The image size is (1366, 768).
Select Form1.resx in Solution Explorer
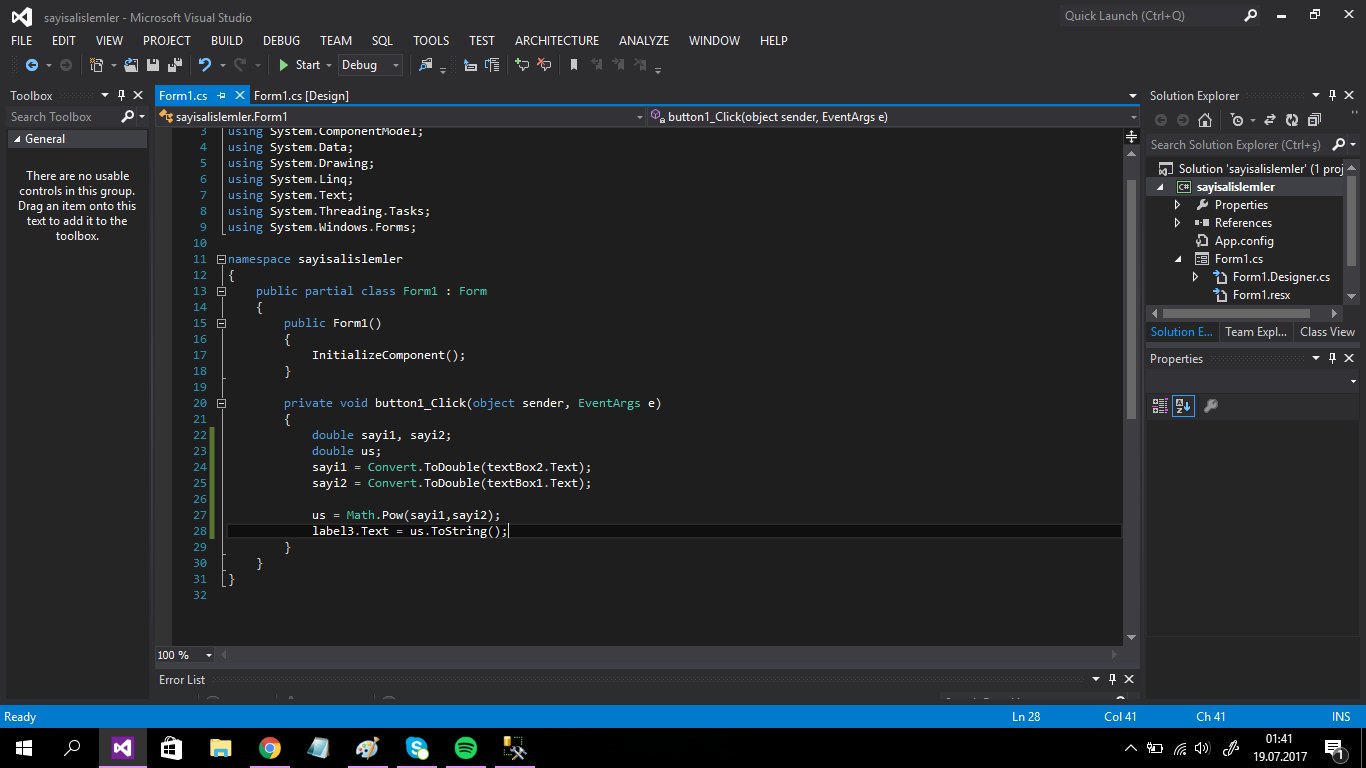tap(1261, 295)
